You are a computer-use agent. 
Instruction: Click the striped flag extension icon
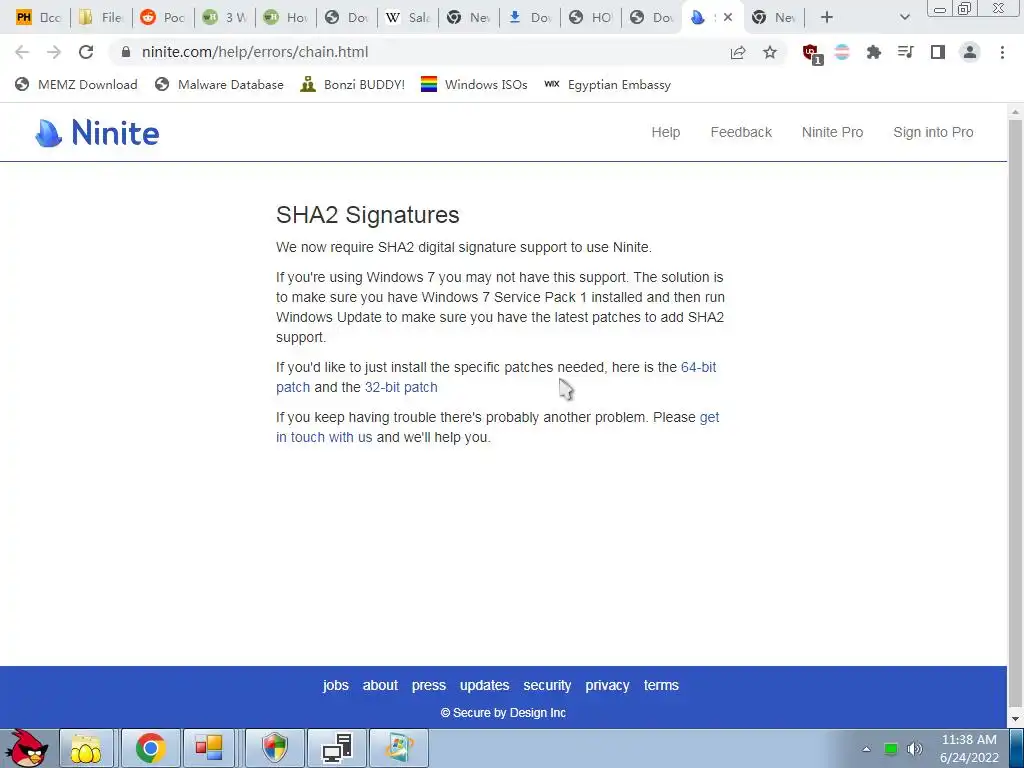point(842,52)
